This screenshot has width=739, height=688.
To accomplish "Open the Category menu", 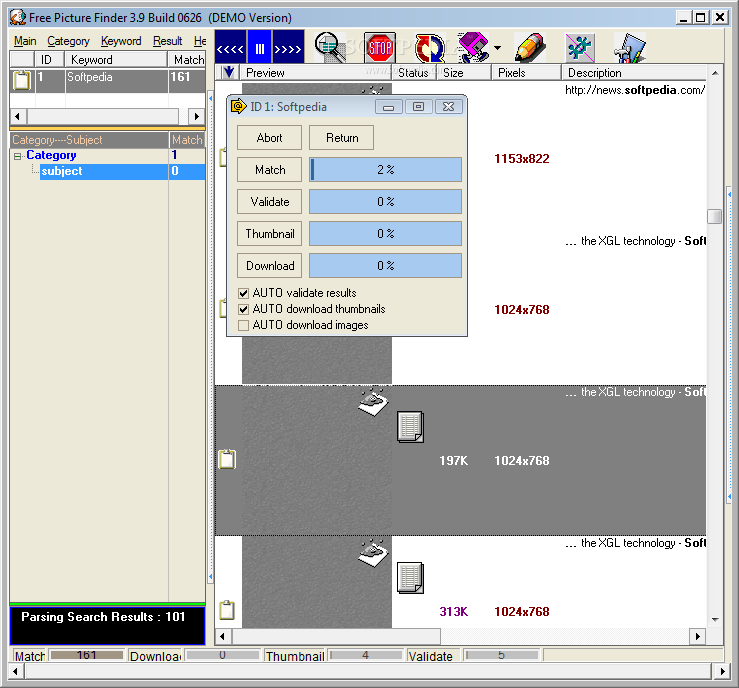I will coord(68,41).
